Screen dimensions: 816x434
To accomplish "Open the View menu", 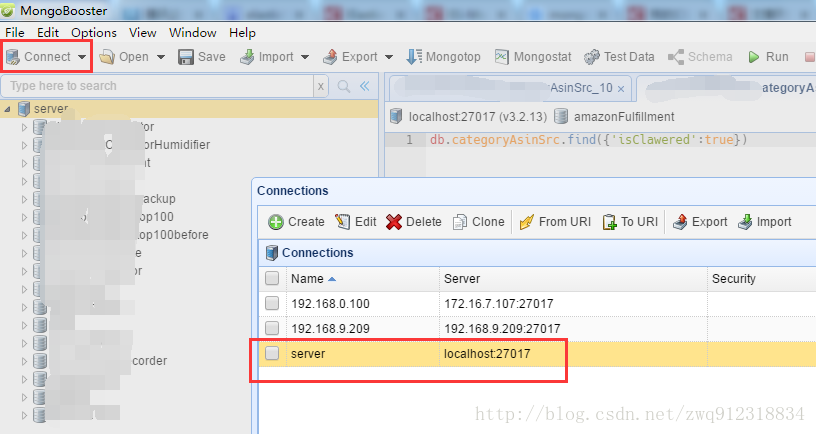I will point(143,32).
